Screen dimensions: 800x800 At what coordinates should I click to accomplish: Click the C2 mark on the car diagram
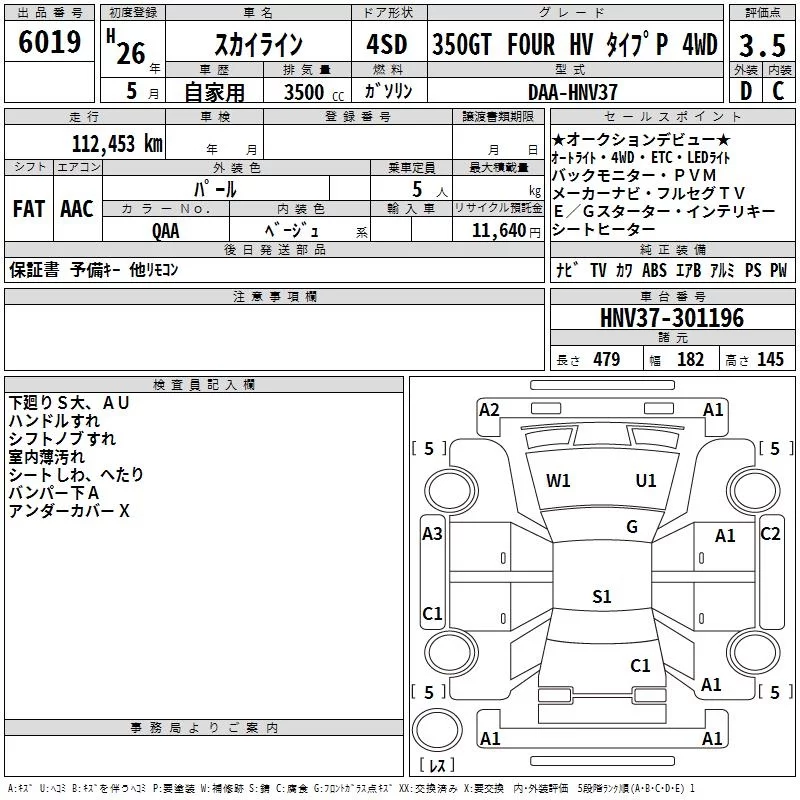click(x=770, y=534)
